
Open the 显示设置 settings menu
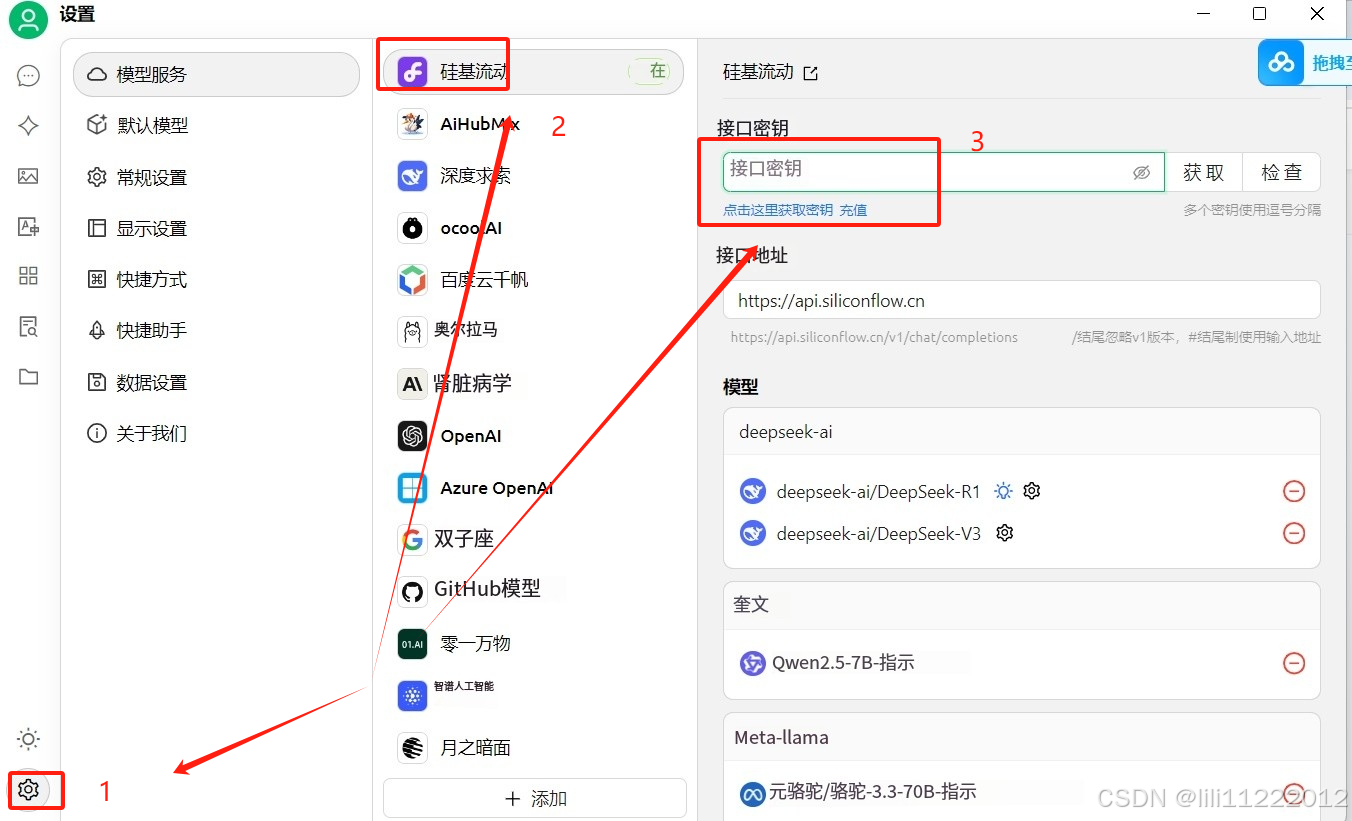[216, 228]
